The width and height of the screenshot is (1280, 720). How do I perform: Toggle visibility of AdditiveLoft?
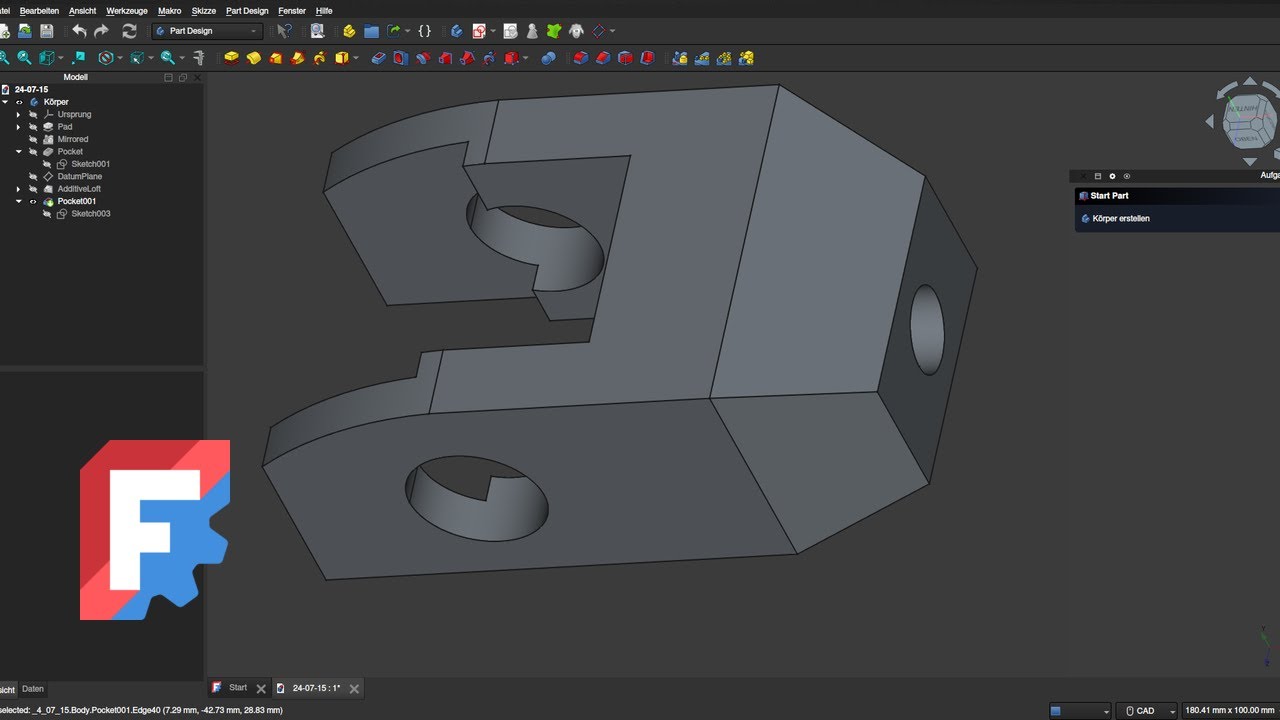pos(33,189)
